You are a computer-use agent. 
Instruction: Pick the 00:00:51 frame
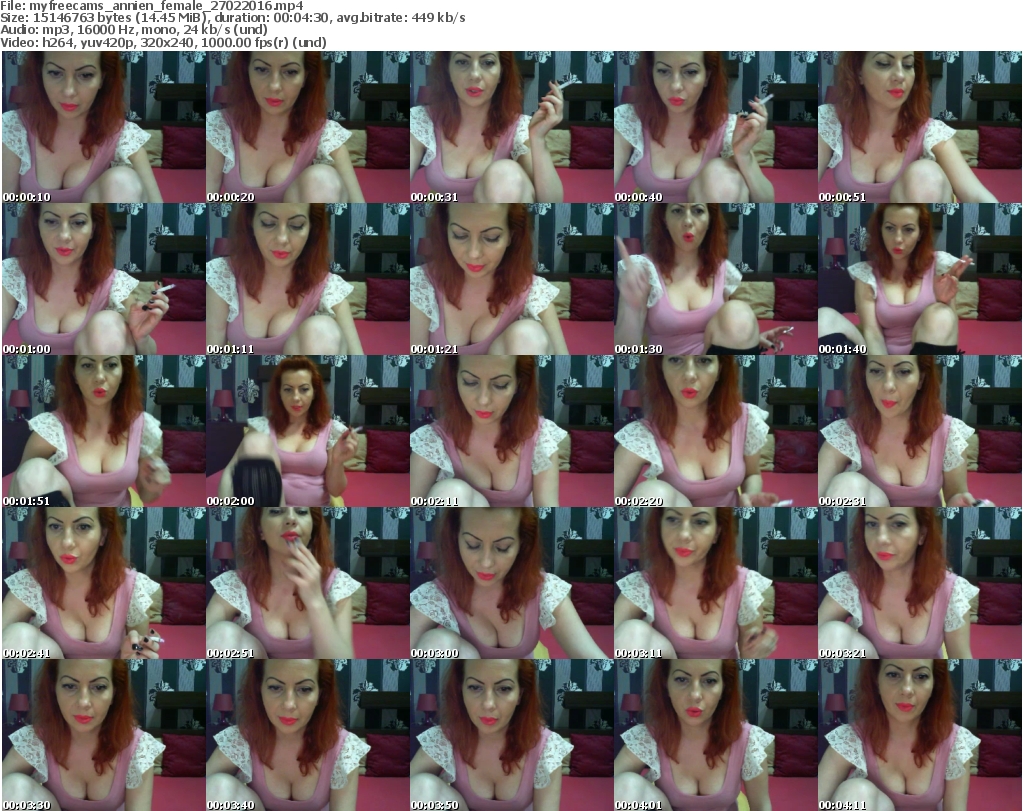click(x=920, y=127)
